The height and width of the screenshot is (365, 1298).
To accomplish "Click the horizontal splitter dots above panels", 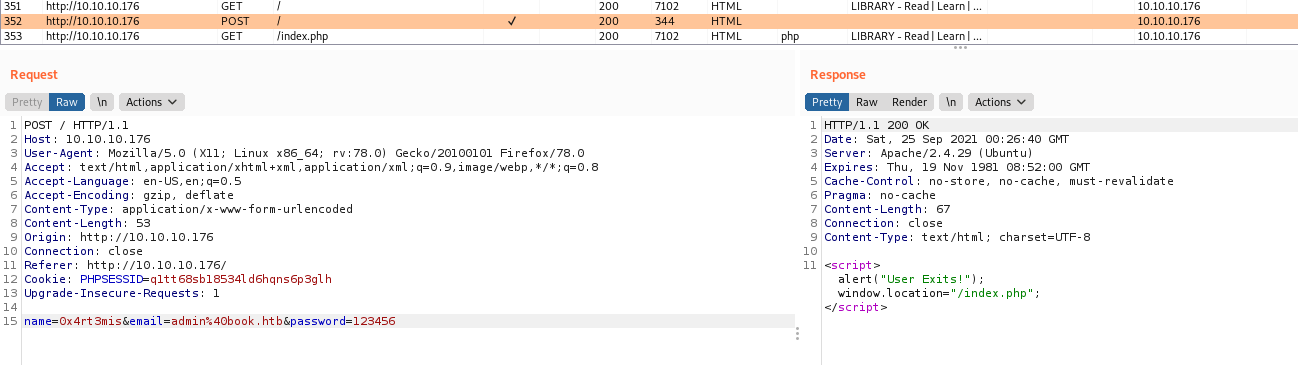I will [960, 47].
